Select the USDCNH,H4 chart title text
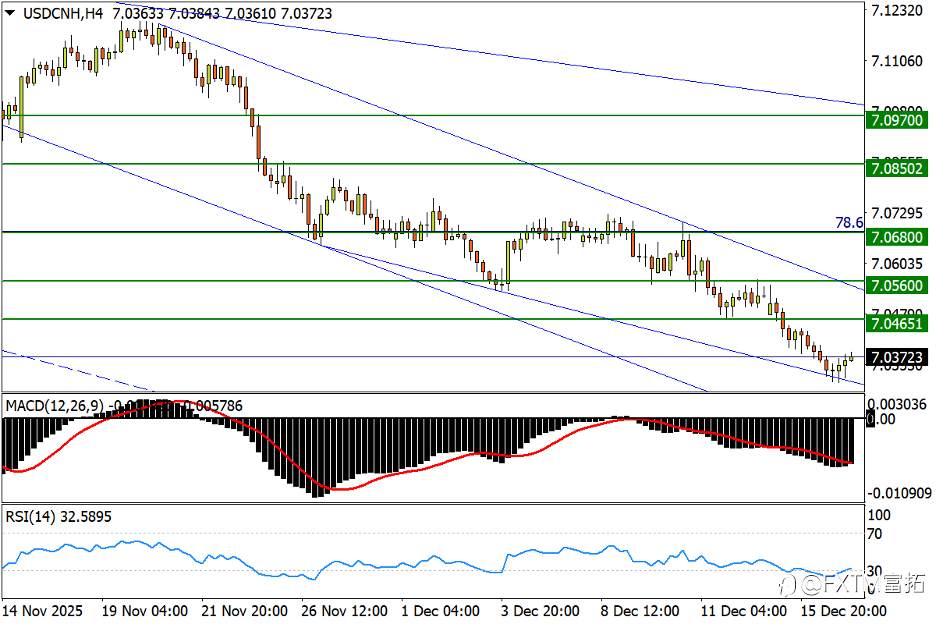The width and height of the screenshot is (936, 624). (63, 13)
